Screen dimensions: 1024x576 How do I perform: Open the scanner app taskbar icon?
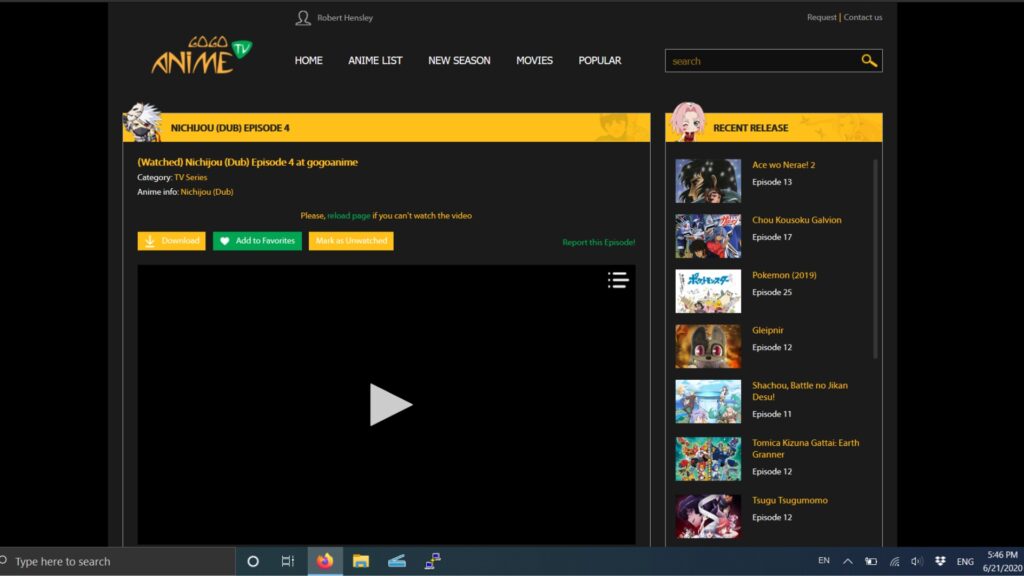tap(396, 561)
